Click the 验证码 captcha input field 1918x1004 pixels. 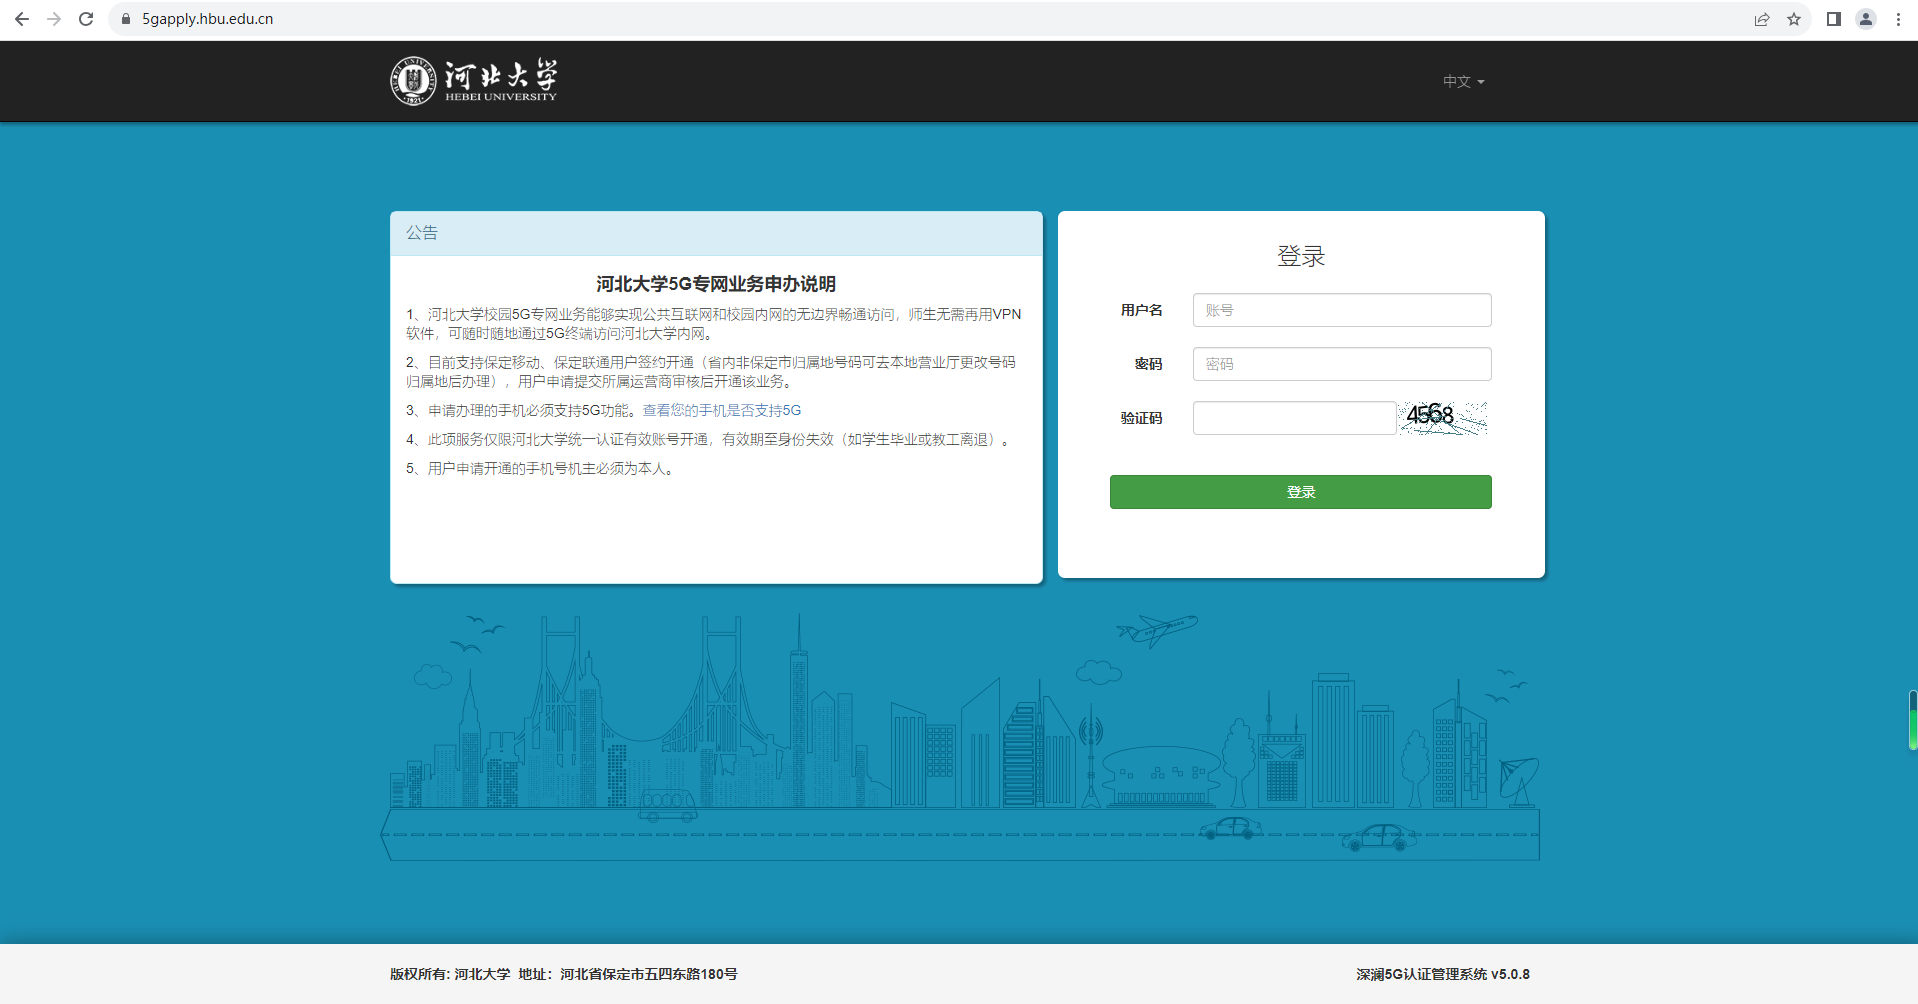[x=1294, y=418]
